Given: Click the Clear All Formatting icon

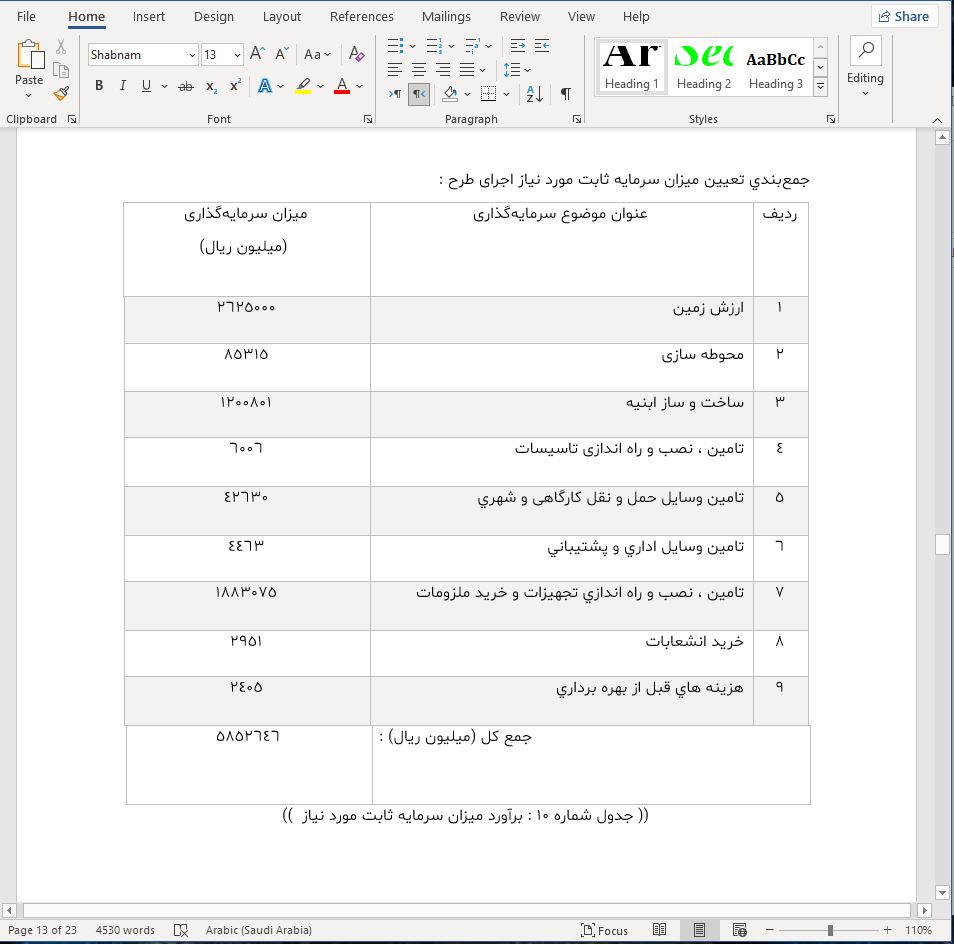Looking at the screenshot, I should coord(357,55).
